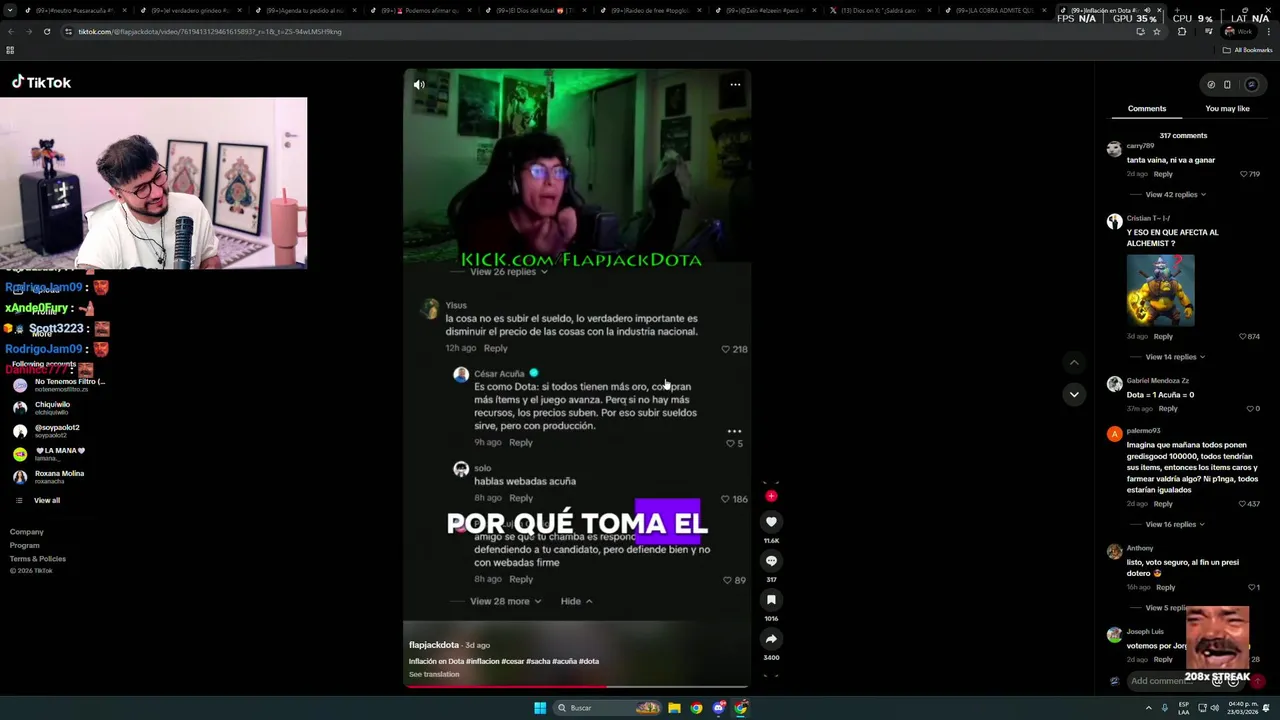The width and height of the screenshot is (1280, 720).
Task: Switch to the Comments tab
Action: [1147, 108]
